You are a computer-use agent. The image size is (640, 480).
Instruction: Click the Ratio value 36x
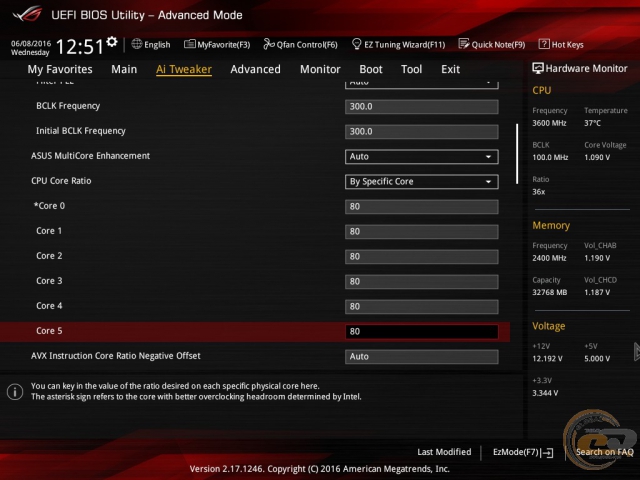tap(539, 192)
